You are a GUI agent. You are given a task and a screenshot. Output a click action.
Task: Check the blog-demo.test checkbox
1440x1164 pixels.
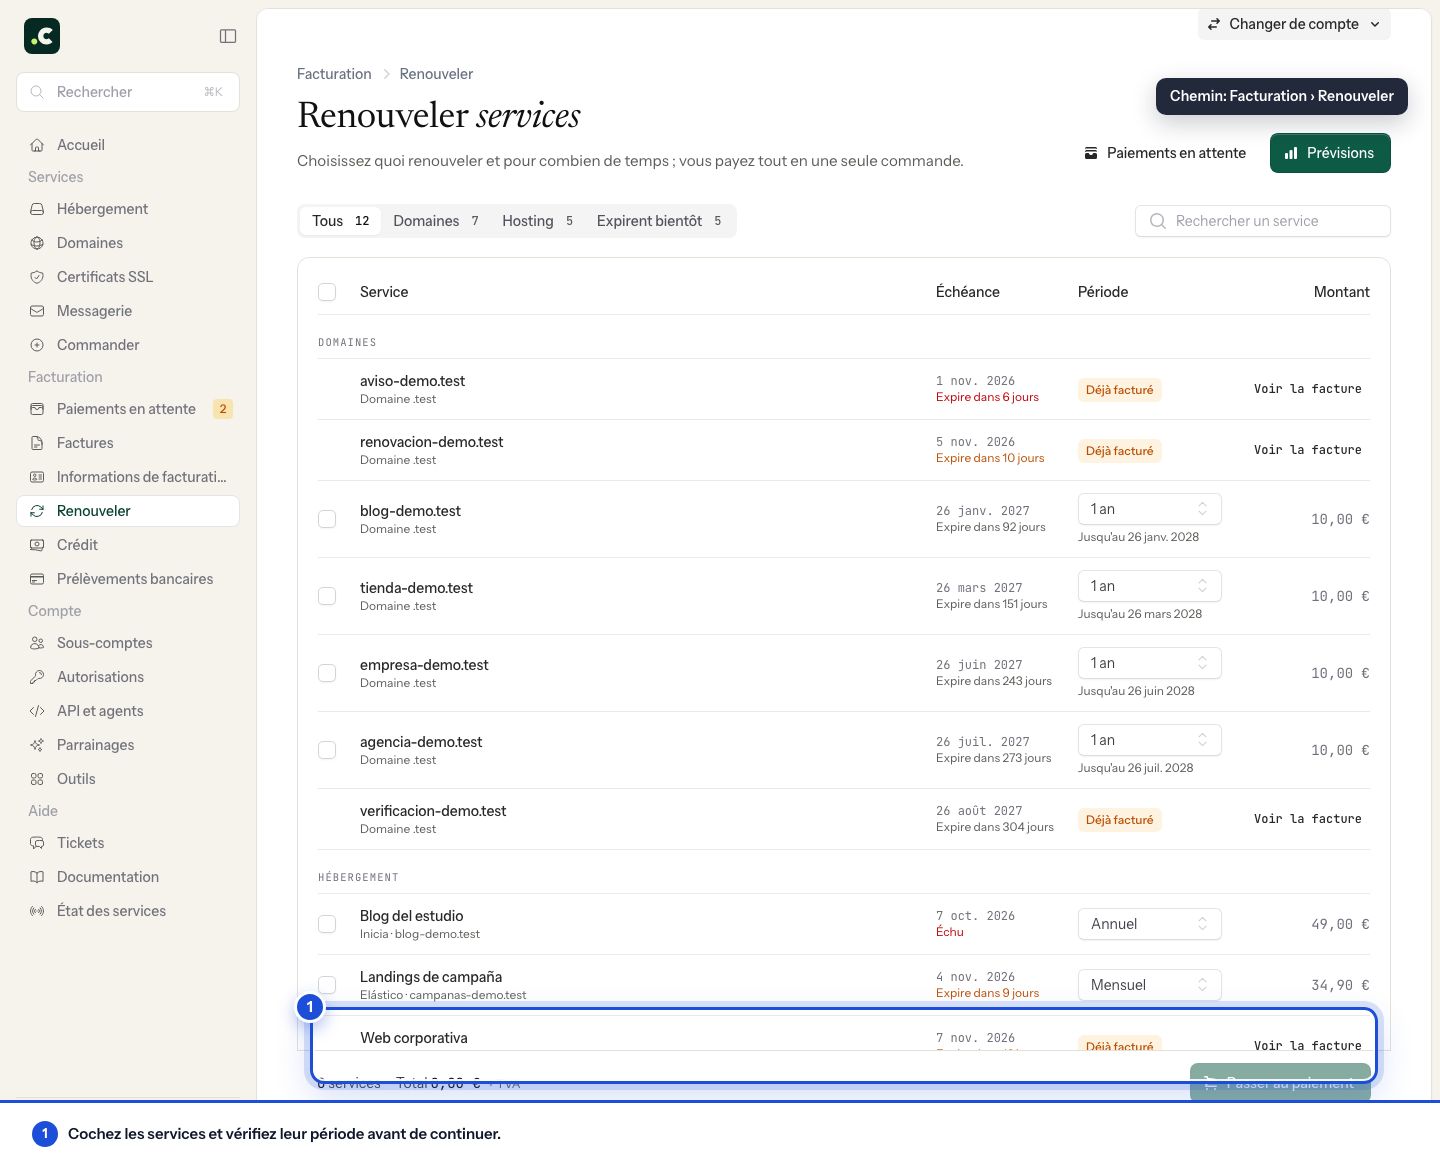tap(327, 519)
